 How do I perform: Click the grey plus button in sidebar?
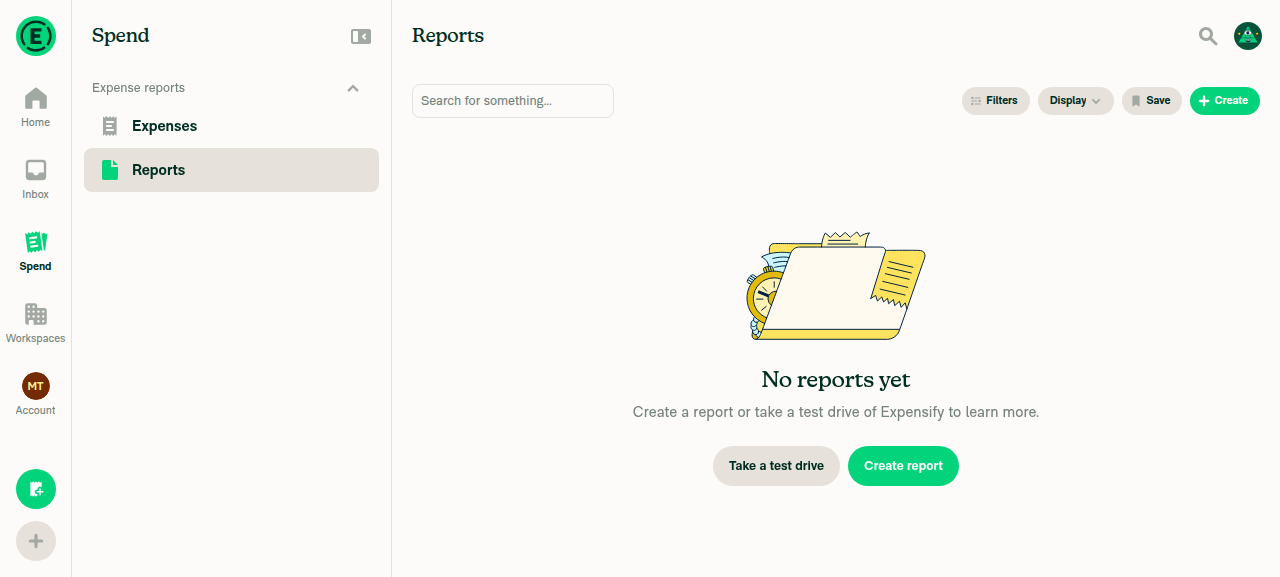click(36, 541)
